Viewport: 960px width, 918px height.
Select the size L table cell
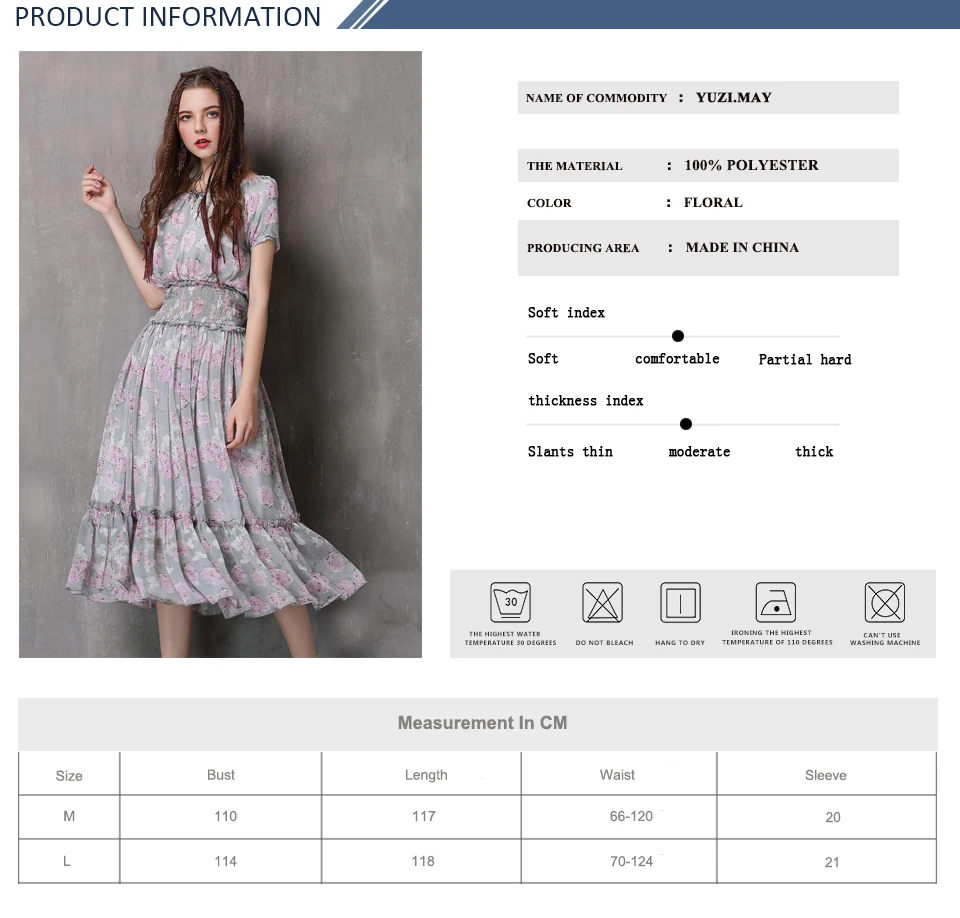[x=69, y=861]
